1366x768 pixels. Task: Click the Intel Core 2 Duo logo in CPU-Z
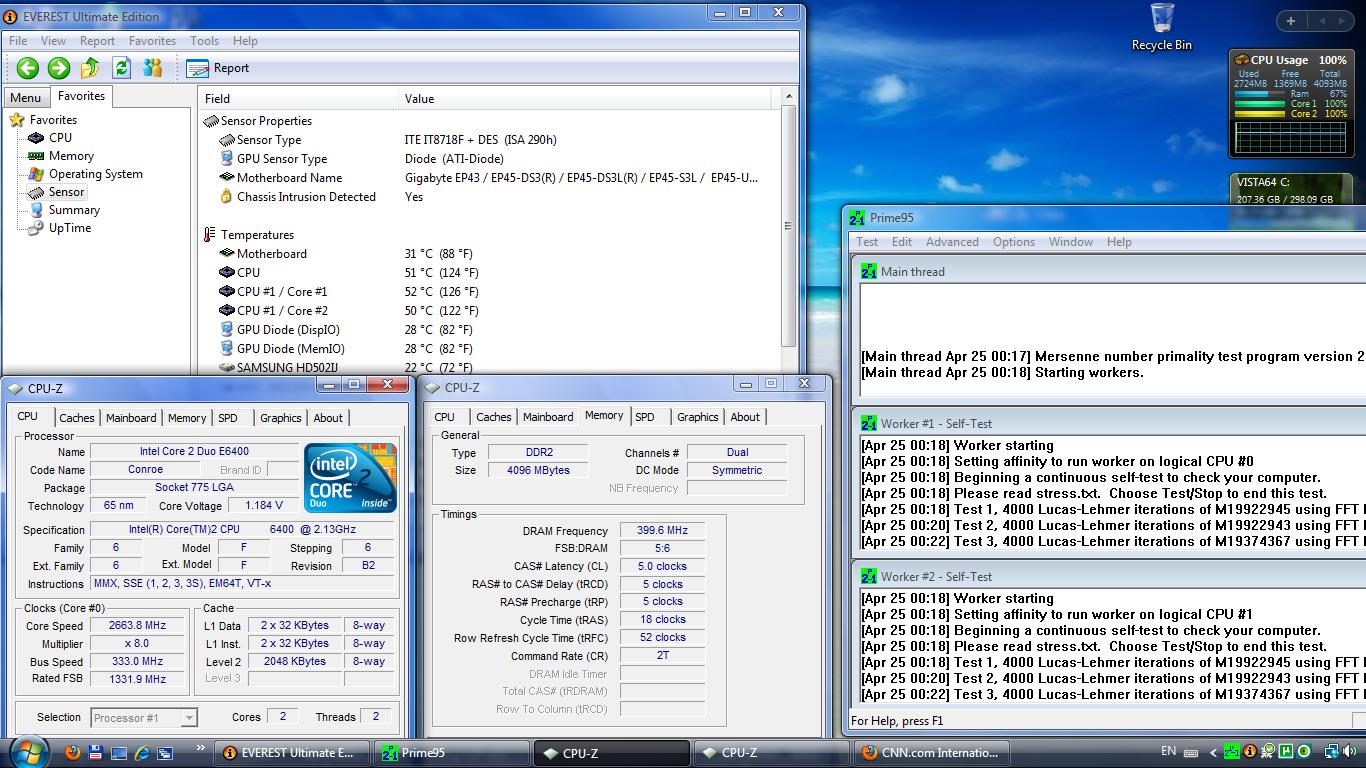pyautogui.click(x=350, y=477)
